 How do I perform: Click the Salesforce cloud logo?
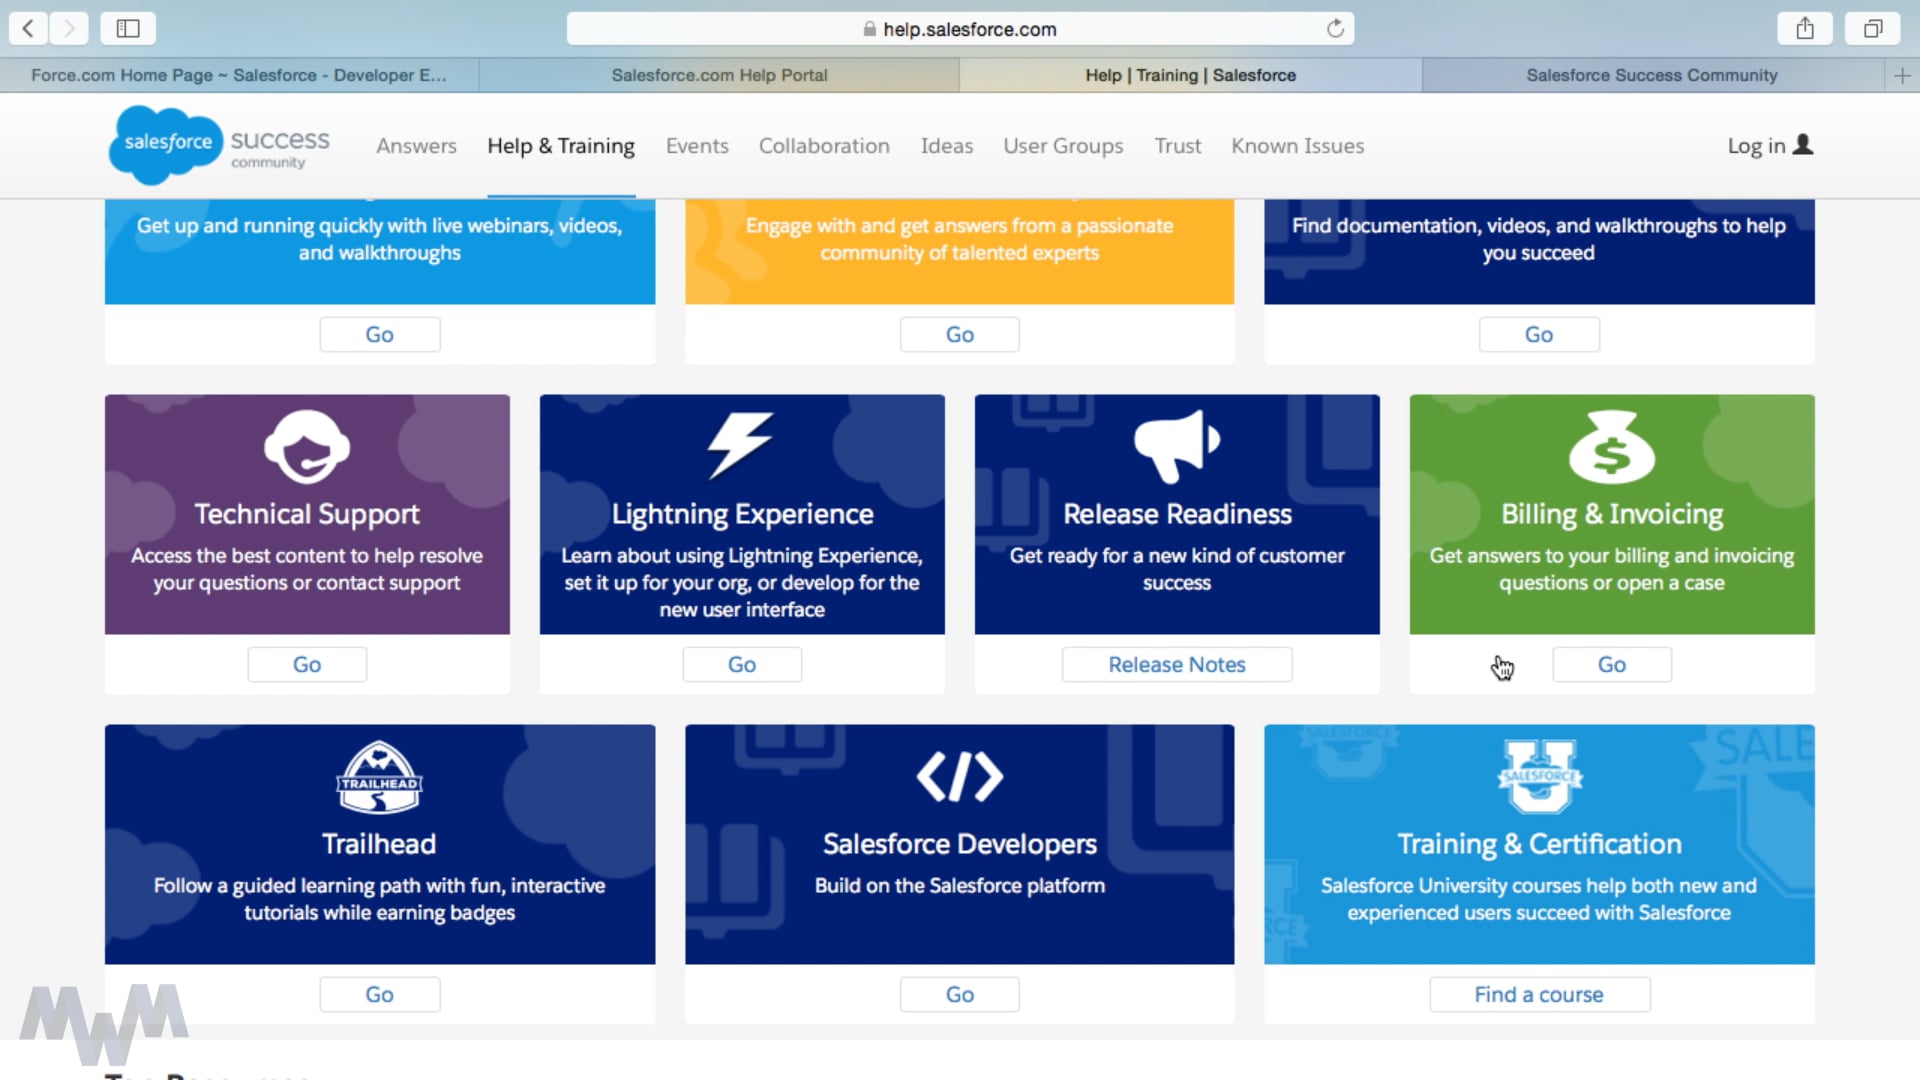tap(166, 145)
